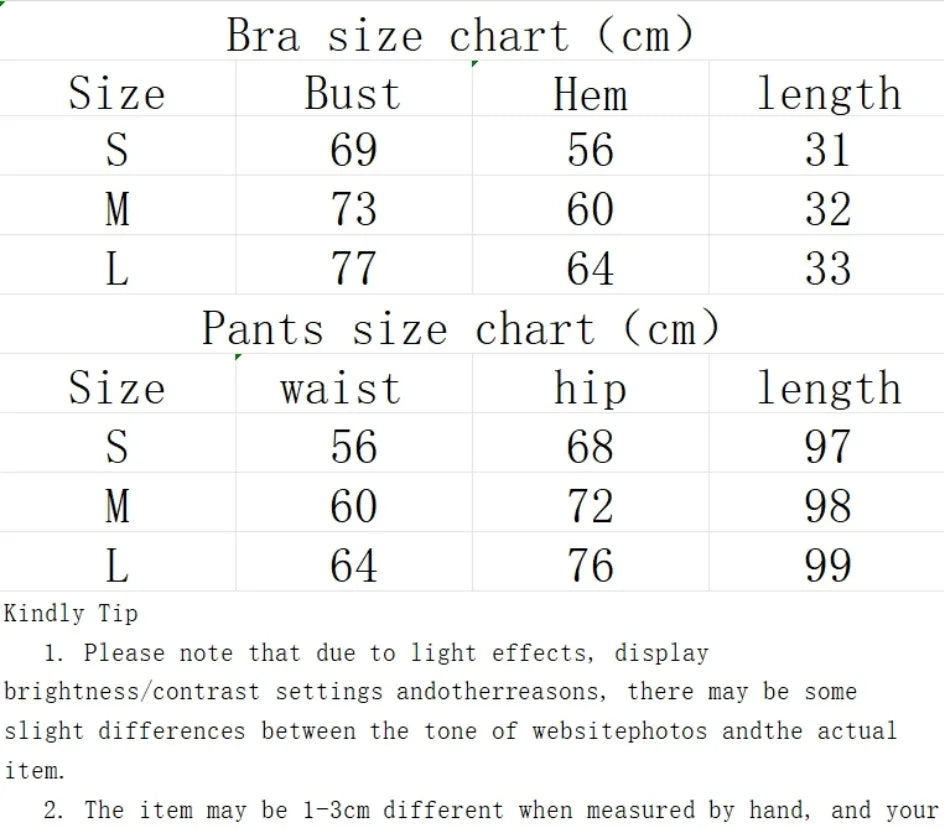The height and width of the screenshot is (828, 944).
Task: Select the hip value 76 cell
Action: (x=590, y=565)
